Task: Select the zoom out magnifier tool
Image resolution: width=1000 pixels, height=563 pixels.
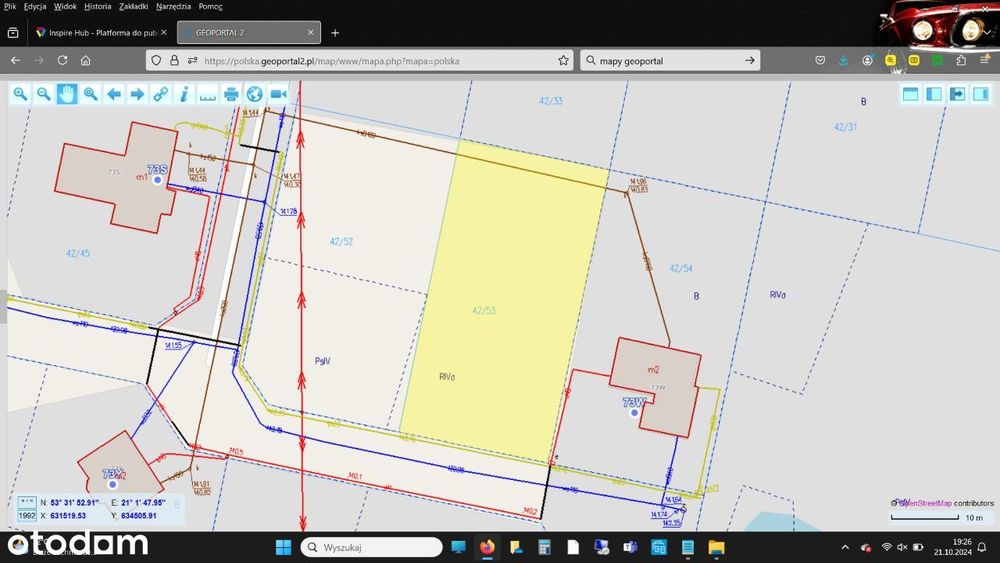Action: (x=43, y=94)
